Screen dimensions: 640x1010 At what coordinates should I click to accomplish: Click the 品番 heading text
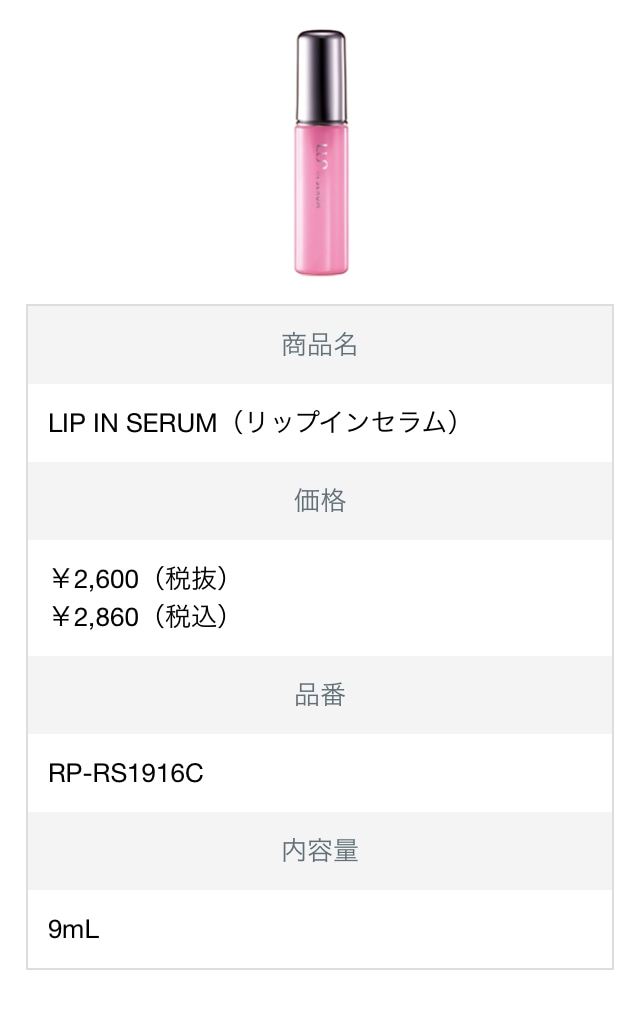(320, 695)
